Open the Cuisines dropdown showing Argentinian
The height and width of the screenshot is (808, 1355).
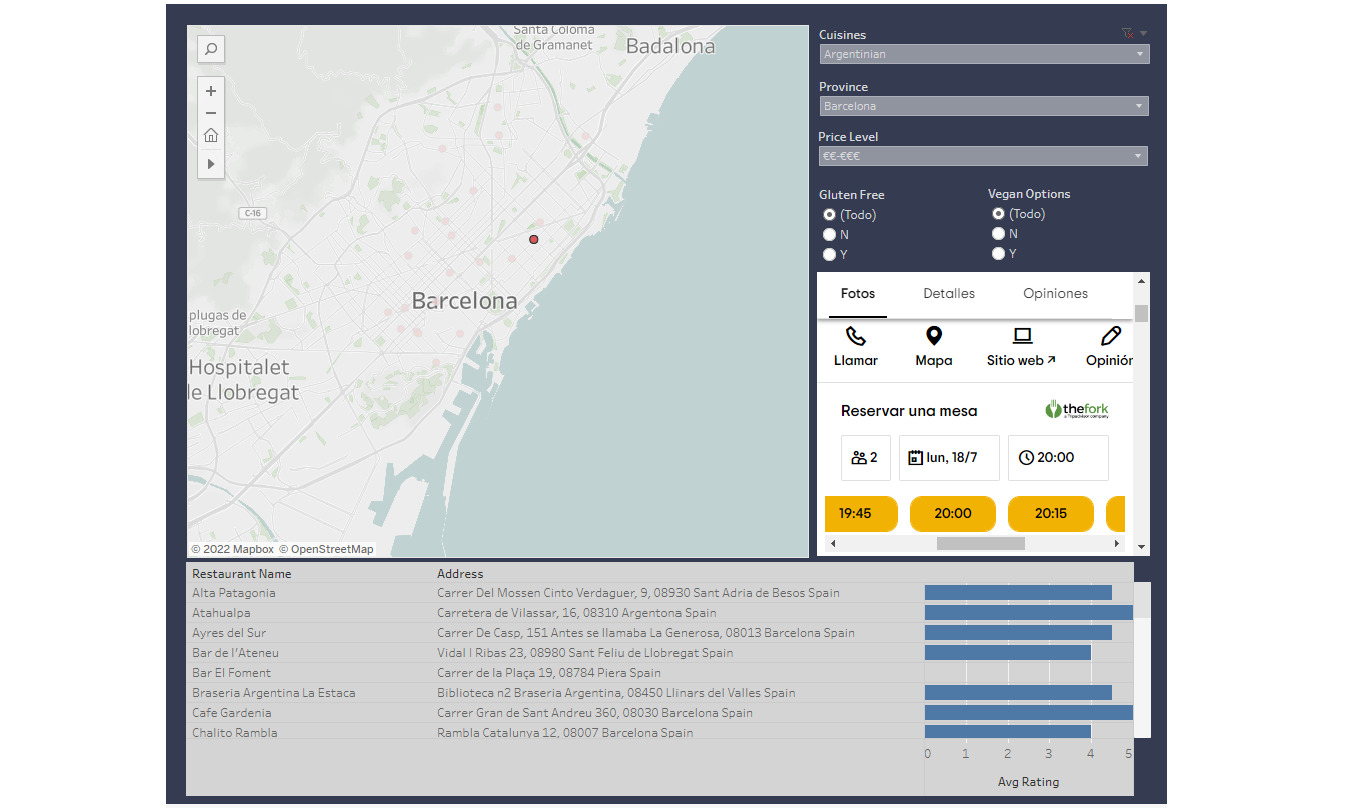coord(984,54)
